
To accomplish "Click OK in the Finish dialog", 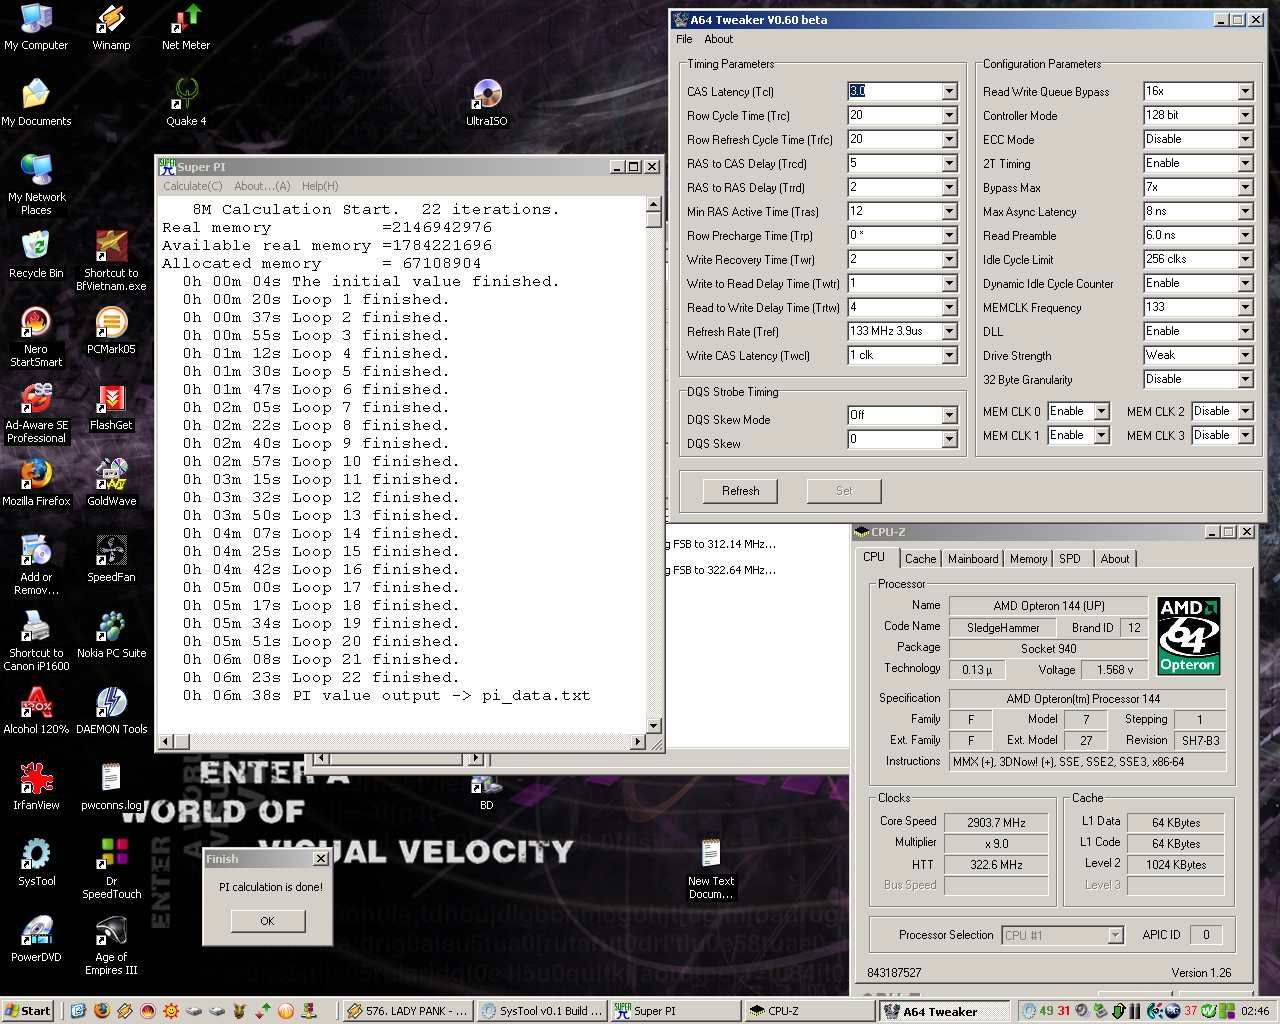I will pyautogui.click(x=267, y=921).
